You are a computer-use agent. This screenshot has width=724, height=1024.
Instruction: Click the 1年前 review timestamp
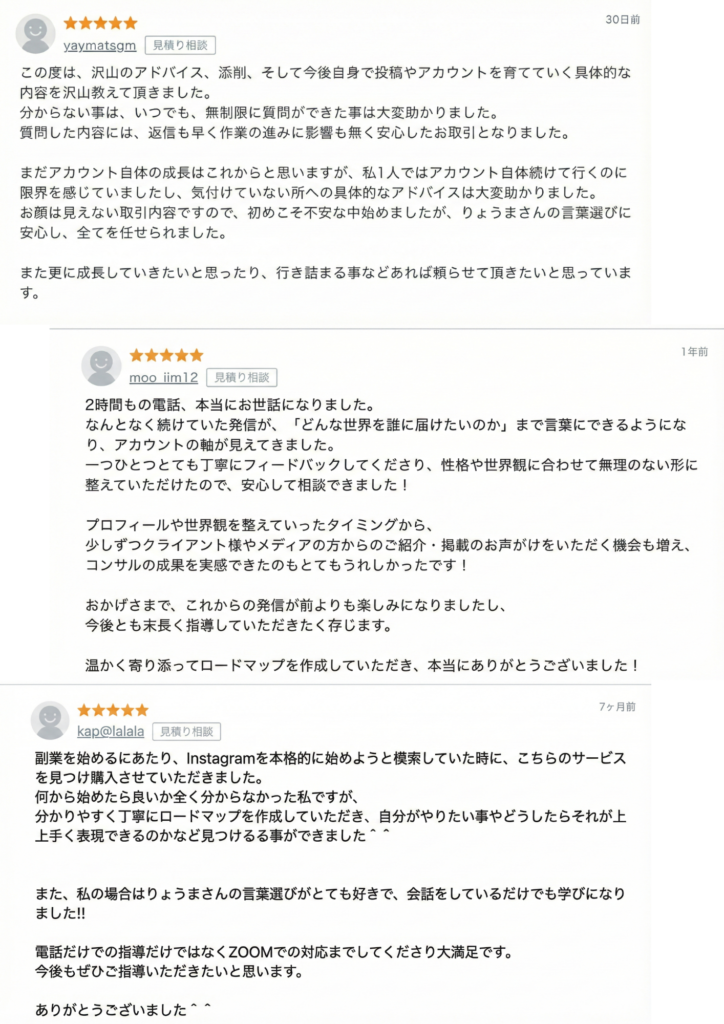694,352
